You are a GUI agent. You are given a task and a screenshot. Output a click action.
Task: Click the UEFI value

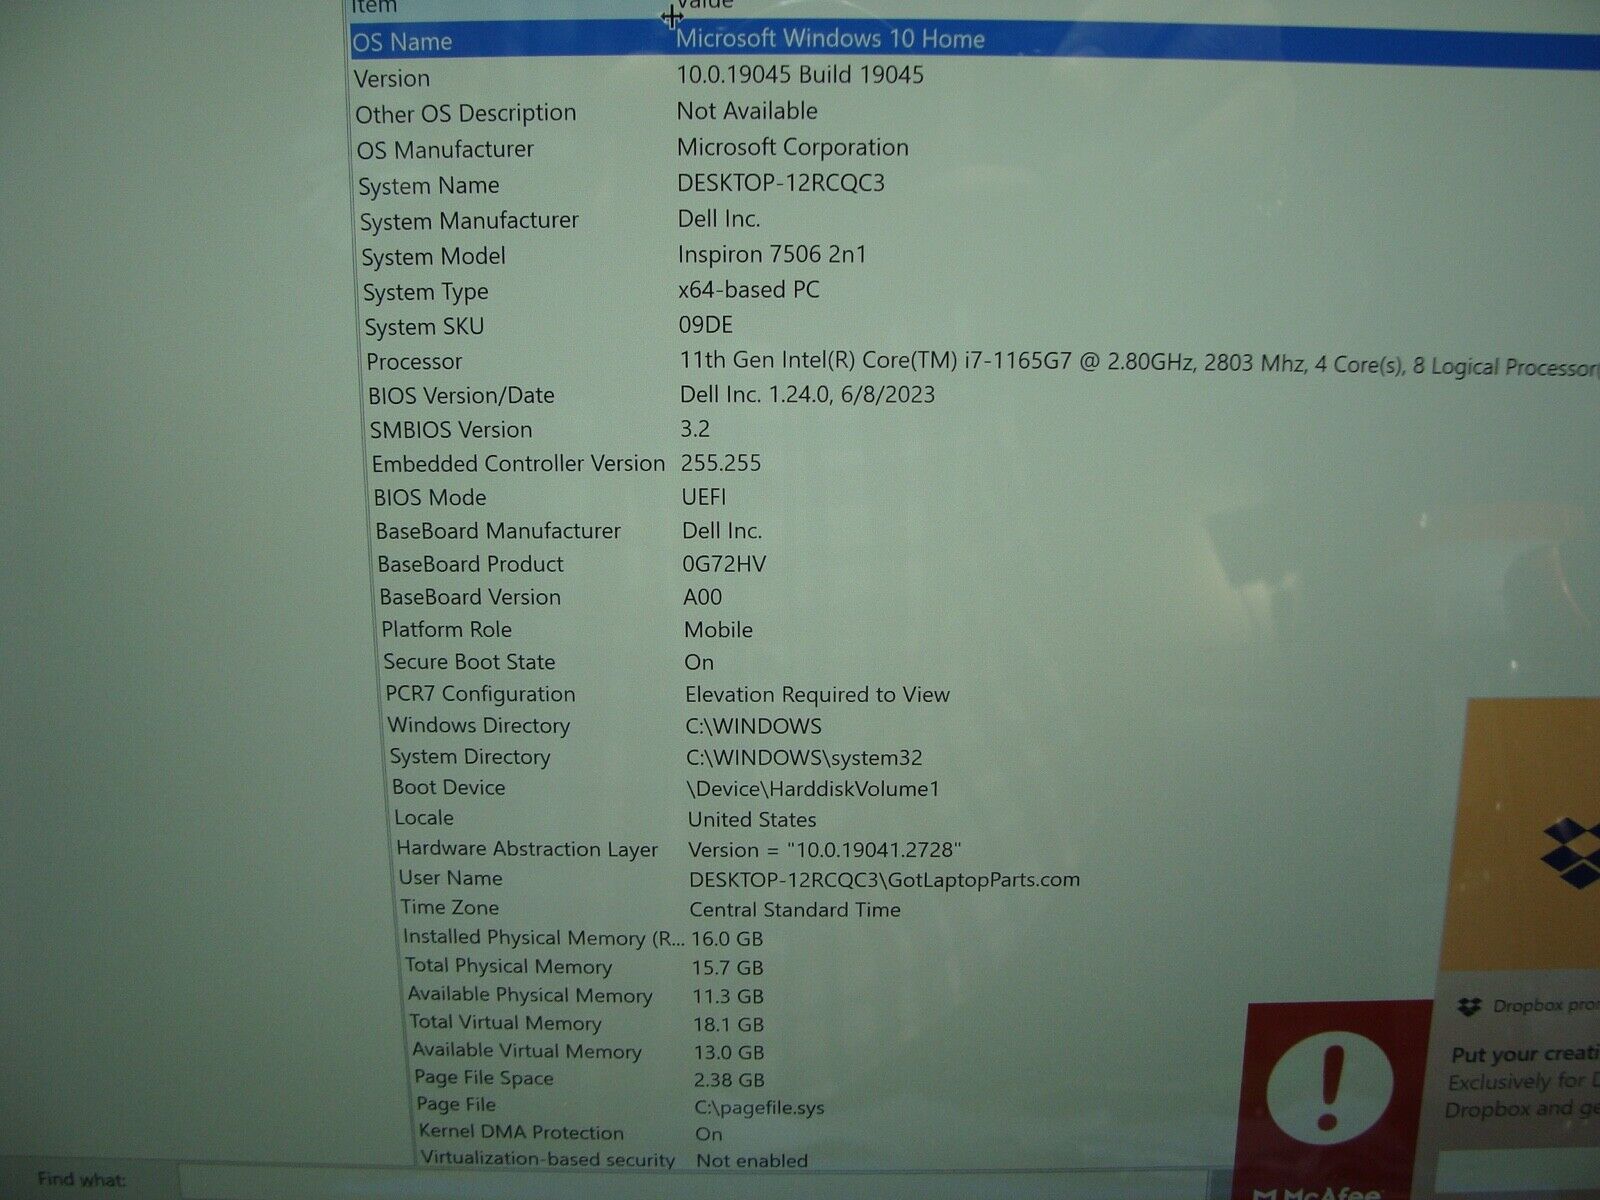pos(704,497)
